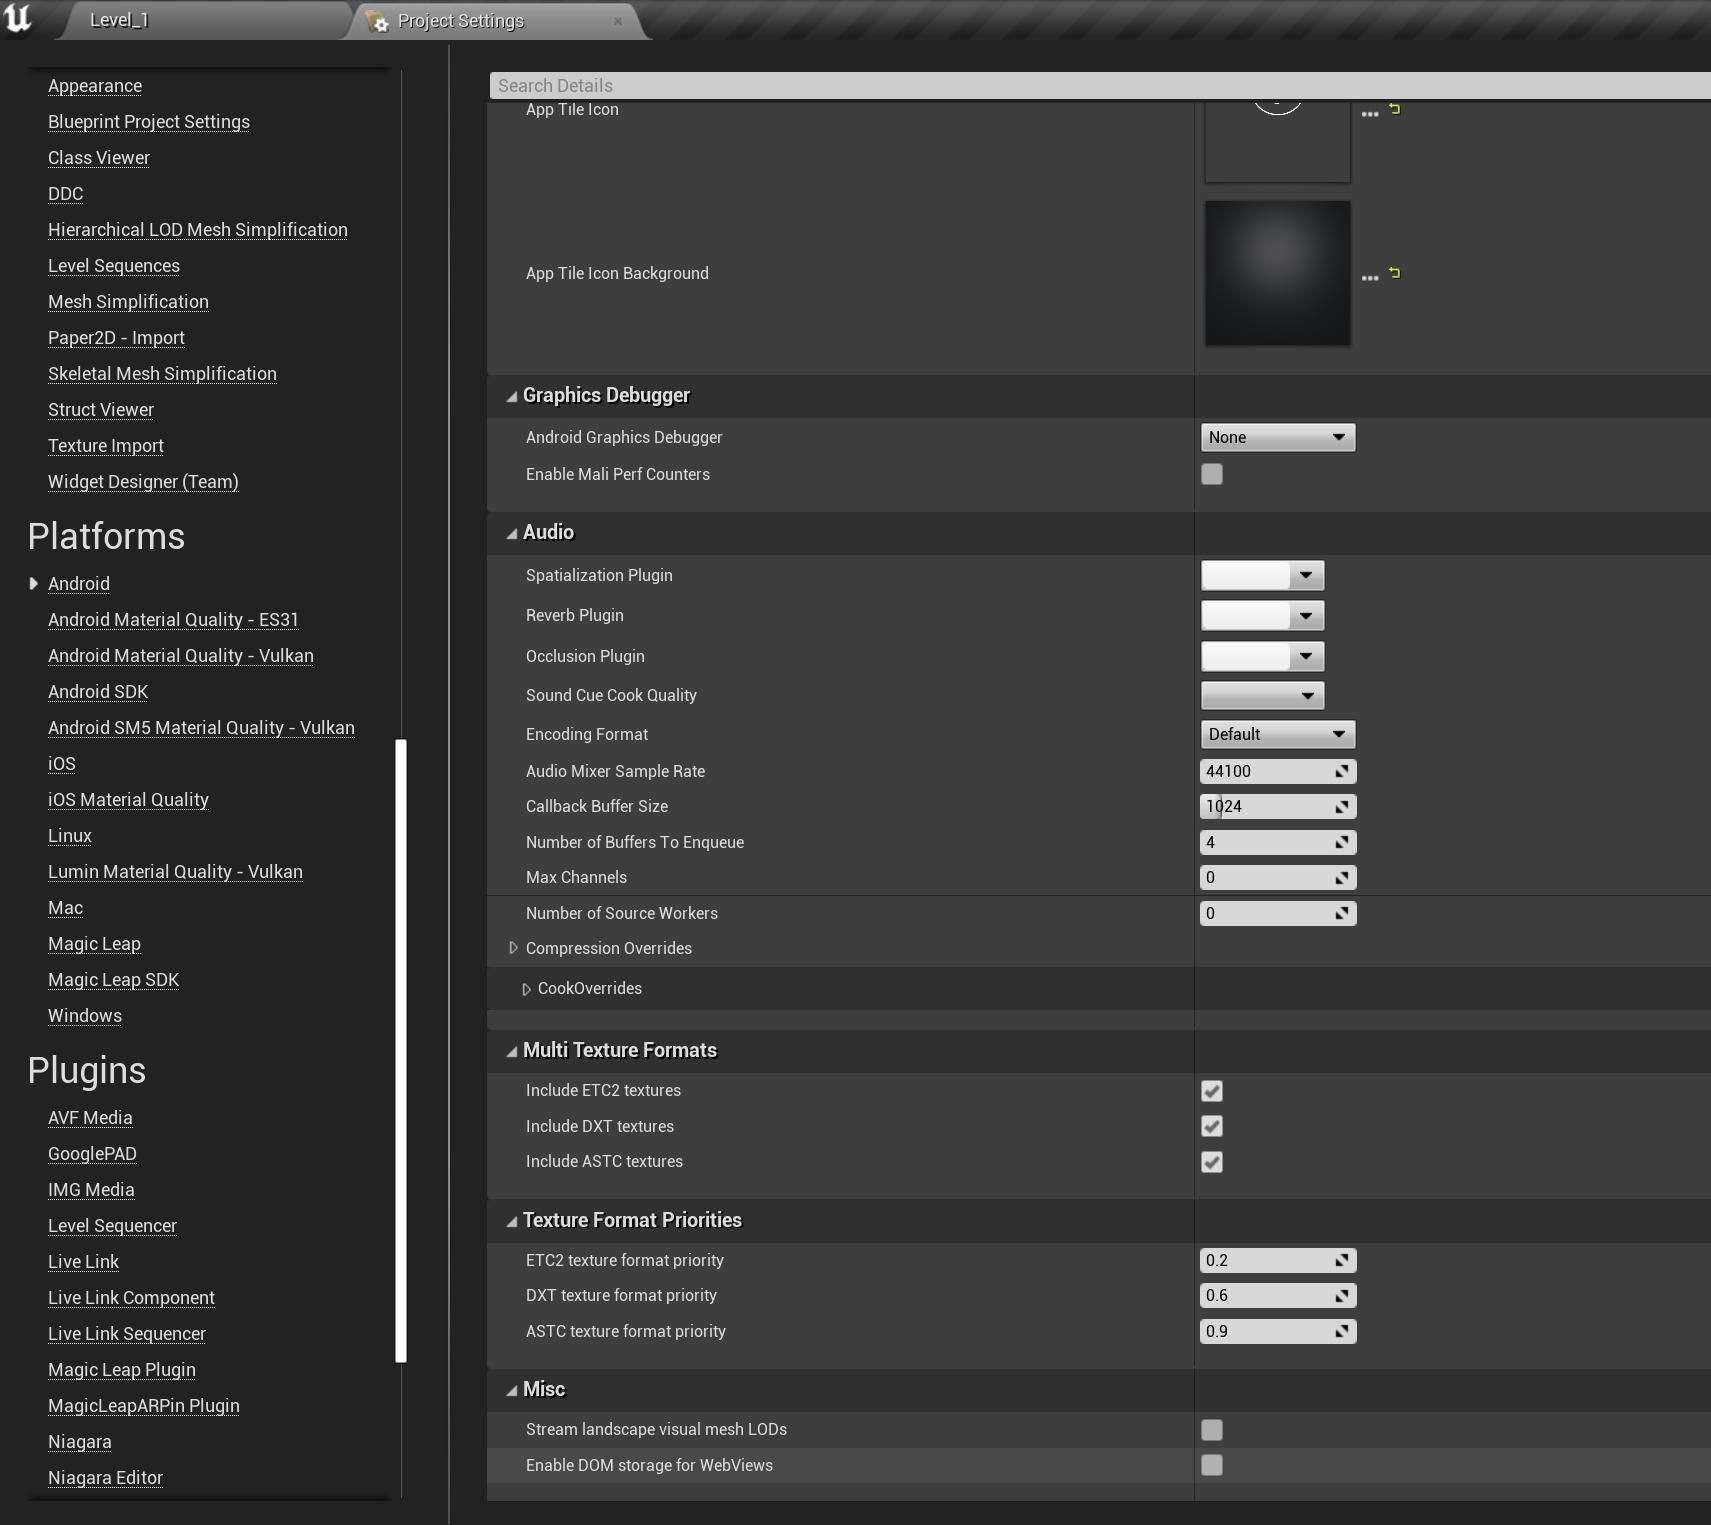
Task: Collapse Multi Texture Formats category
Action: [x=512, y=1051]
